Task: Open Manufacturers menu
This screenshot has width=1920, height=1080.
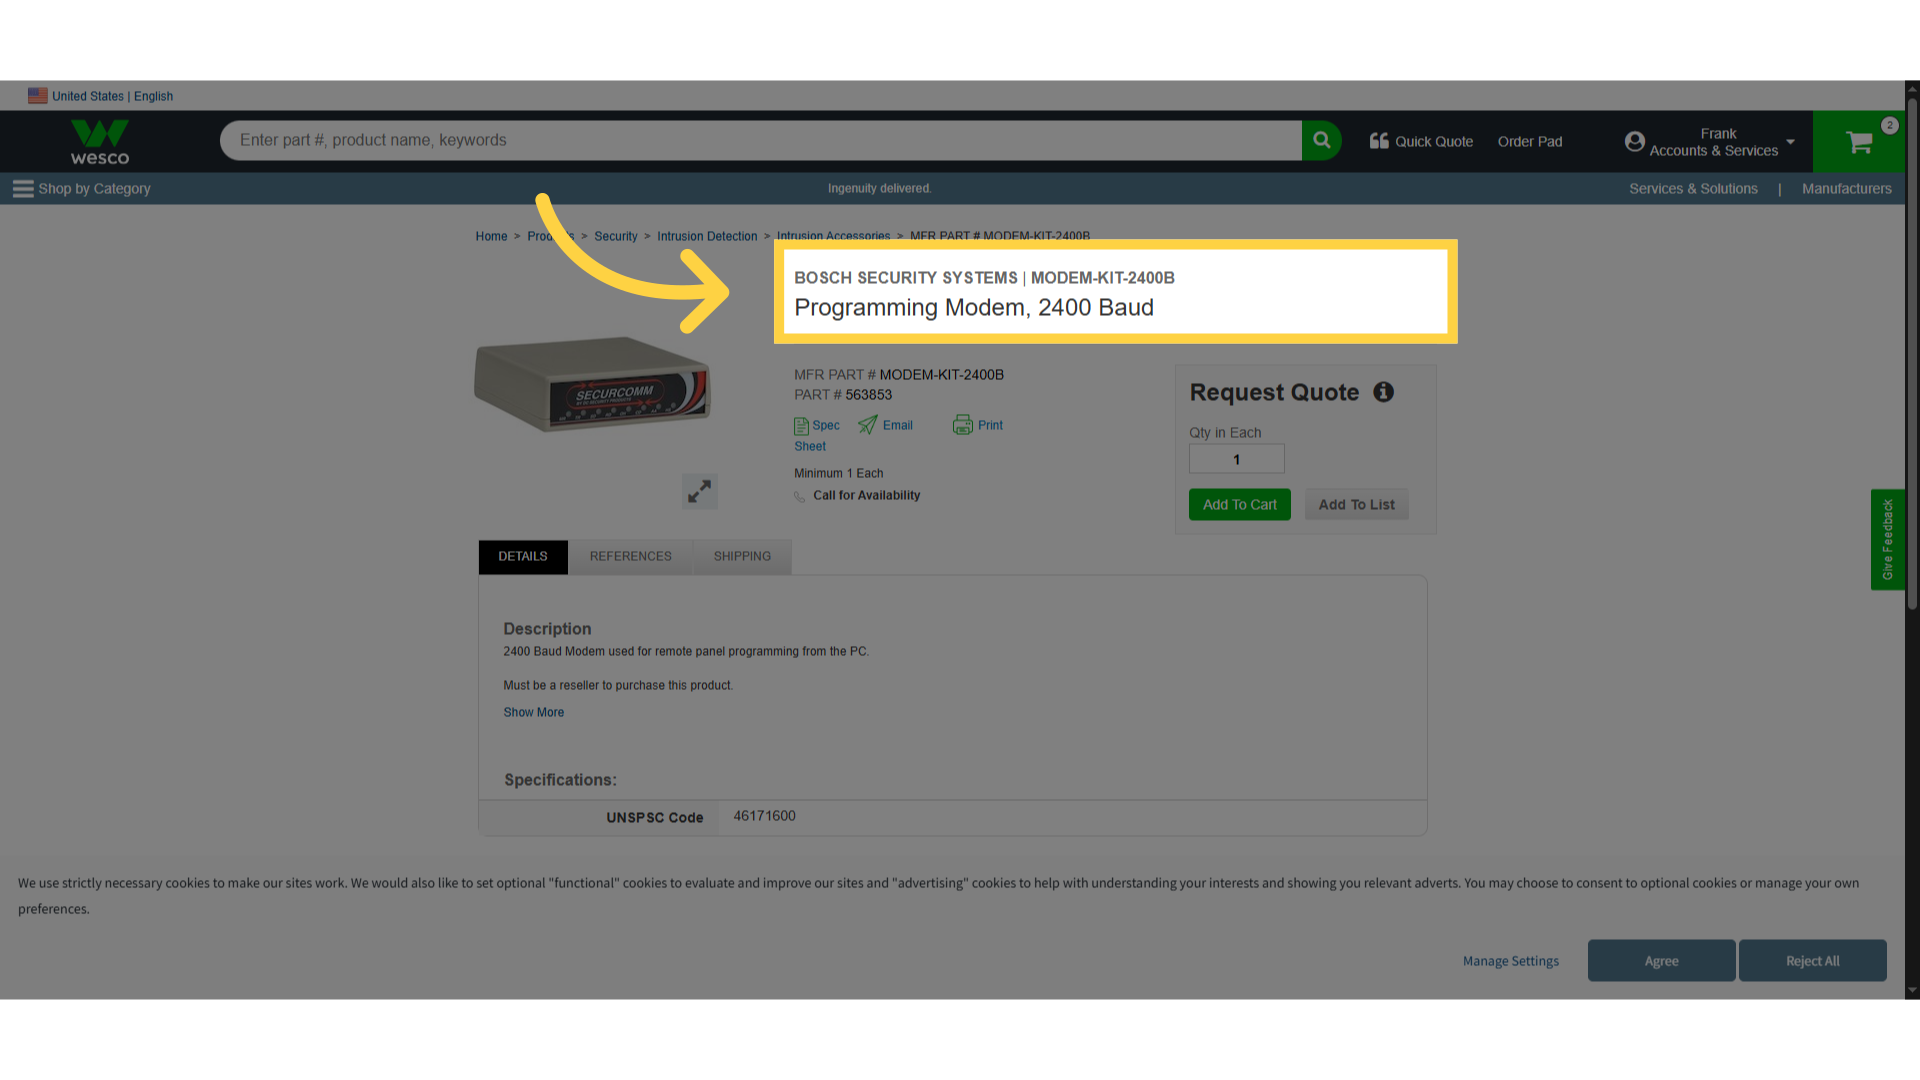Action: point(1846,189)
